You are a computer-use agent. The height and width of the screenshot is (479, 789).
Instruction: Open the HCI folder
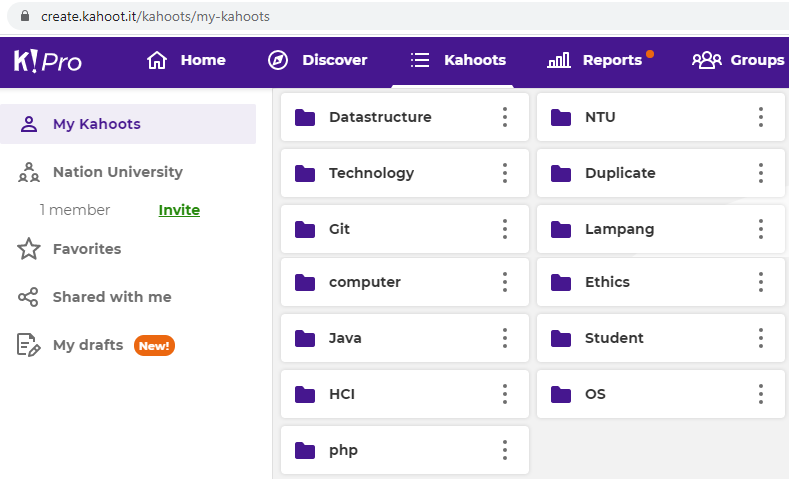pos(342,394)
